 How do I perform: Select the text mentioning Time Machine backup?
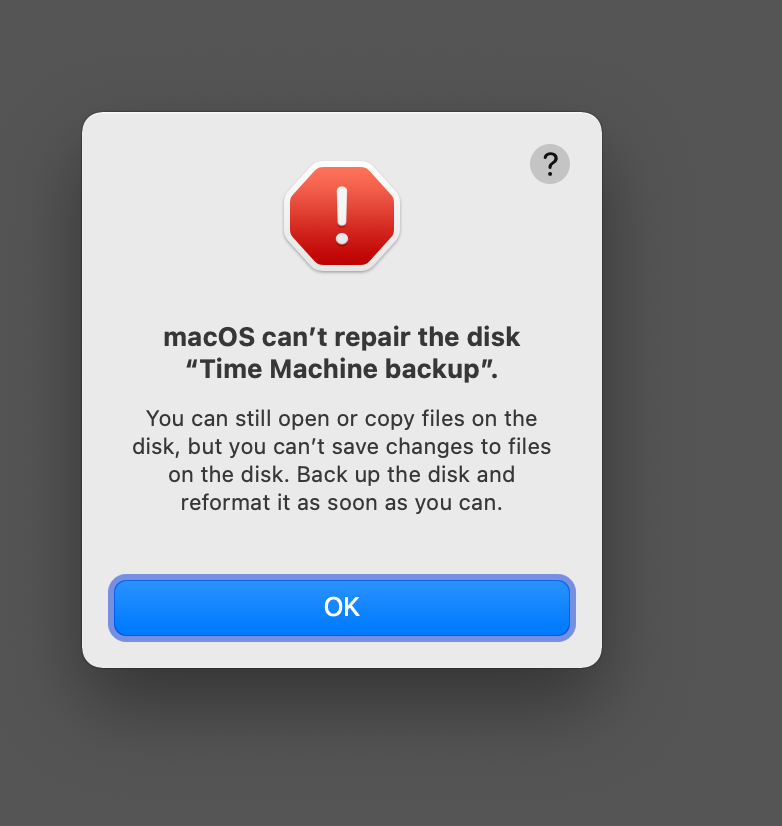tap(341, 369)
